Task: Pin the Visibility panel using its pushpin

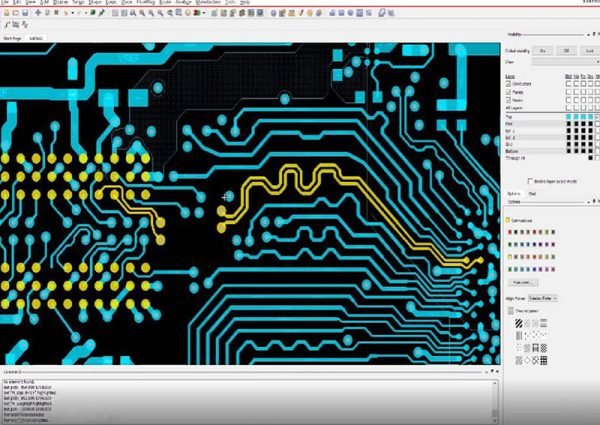Action: point(594,34)
